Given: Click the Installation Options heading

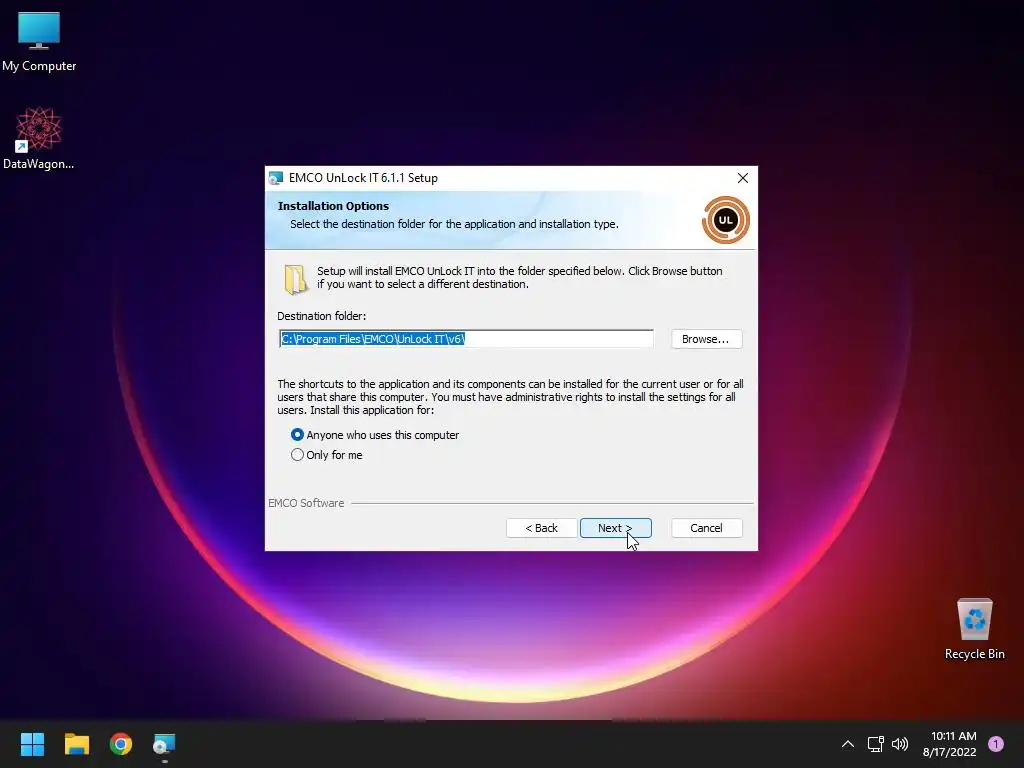Looking at the screenshot, I should (333, 206).
